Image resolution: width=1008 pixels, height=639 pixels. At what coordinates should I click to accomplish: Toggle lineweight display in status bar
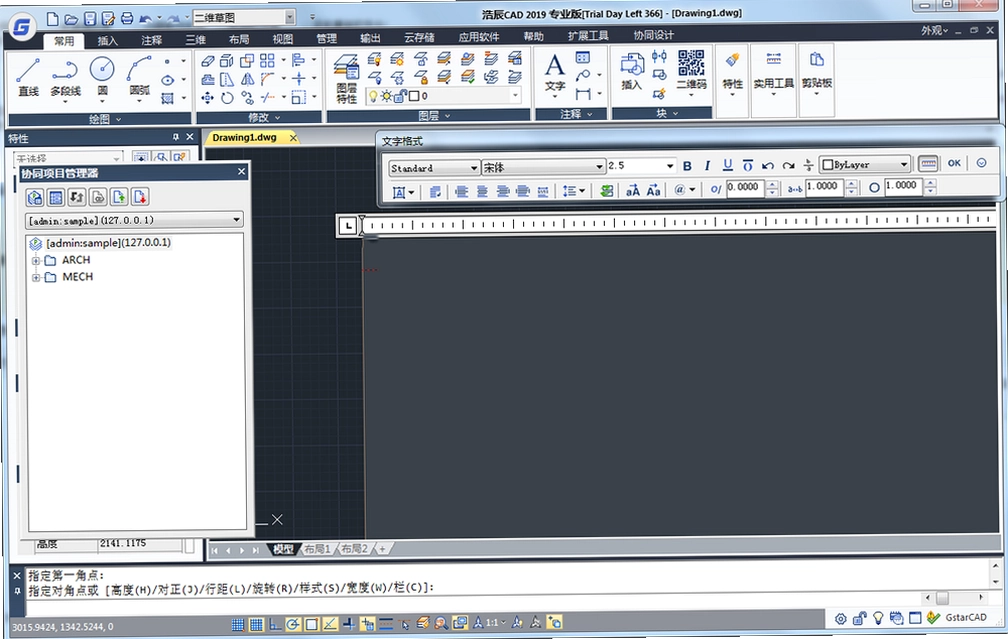pos(386,623)
